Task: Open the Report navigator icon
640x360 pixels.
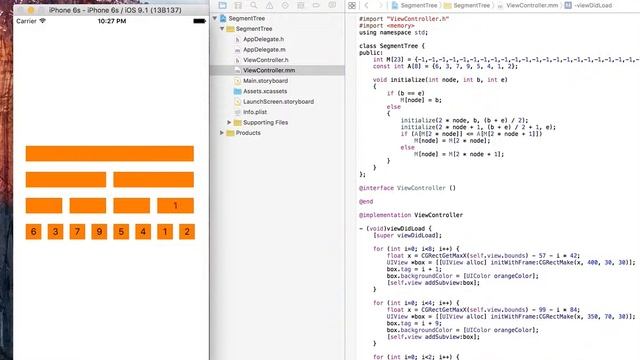Action: click(332, 5)
